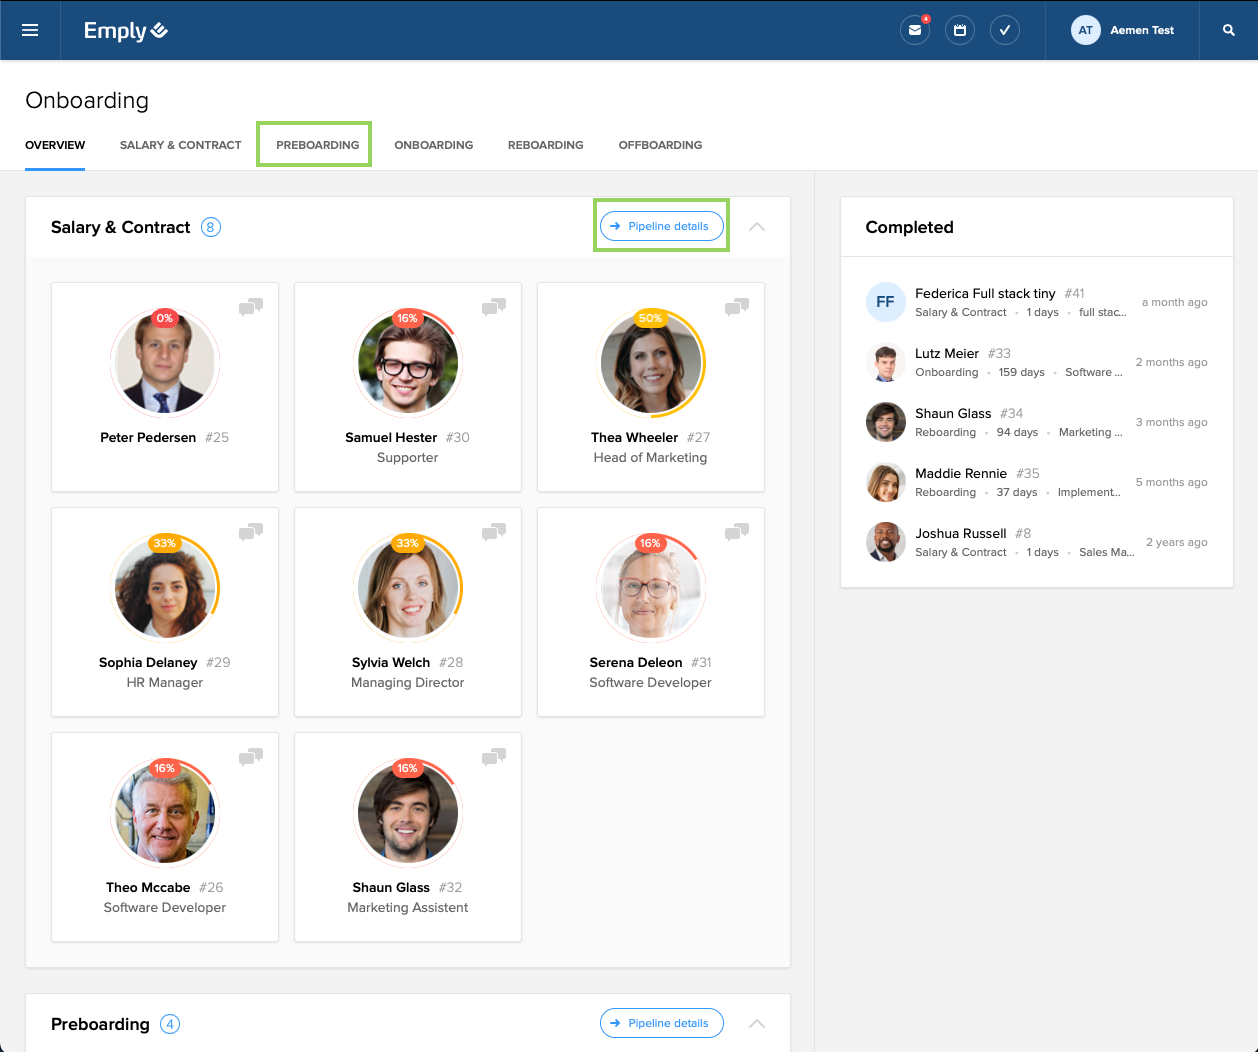1258x1052 pixels.
Task: Switch to the Offboarding tab
Action: pos(660,145)
